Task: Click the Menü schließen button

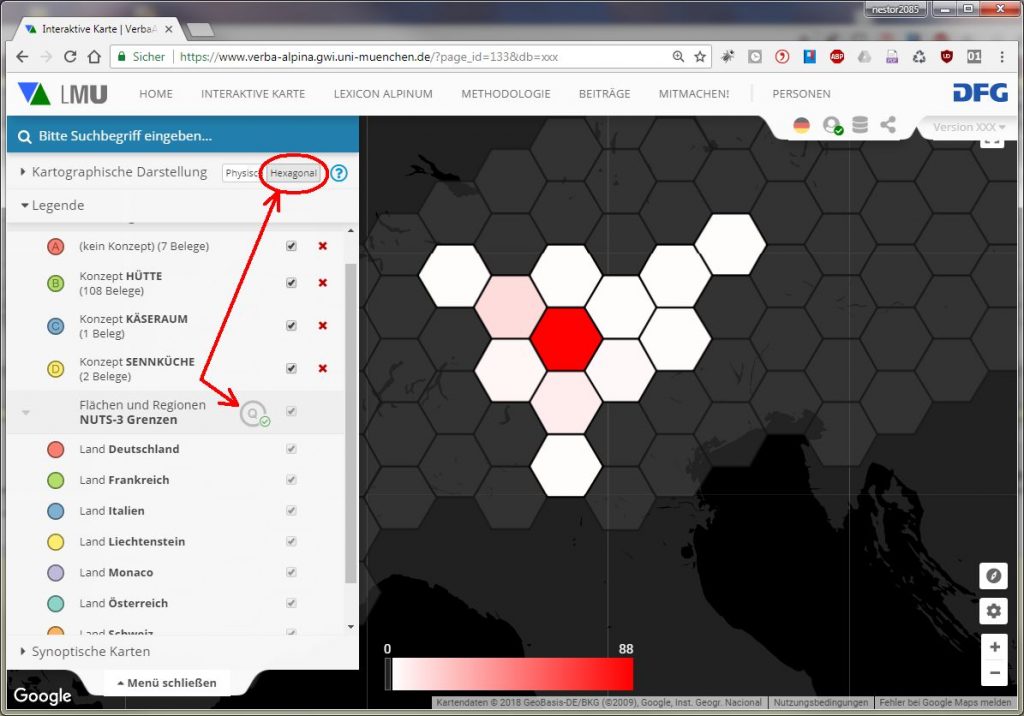Action: (x=167, y=683)
